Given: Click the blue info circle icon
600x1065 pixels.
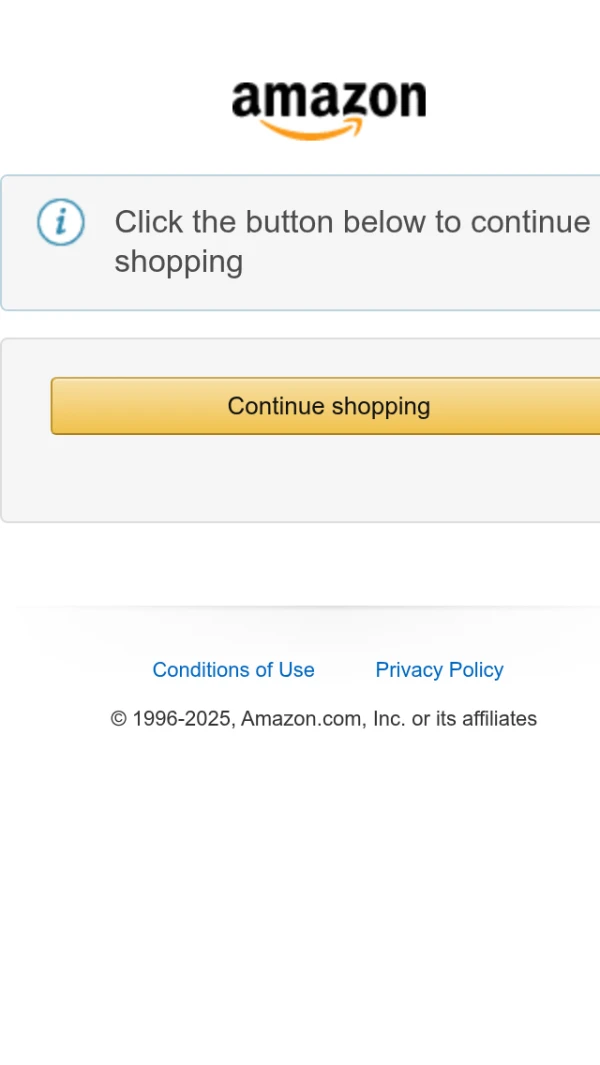Looking at the screenshot, I should point(61,222).
